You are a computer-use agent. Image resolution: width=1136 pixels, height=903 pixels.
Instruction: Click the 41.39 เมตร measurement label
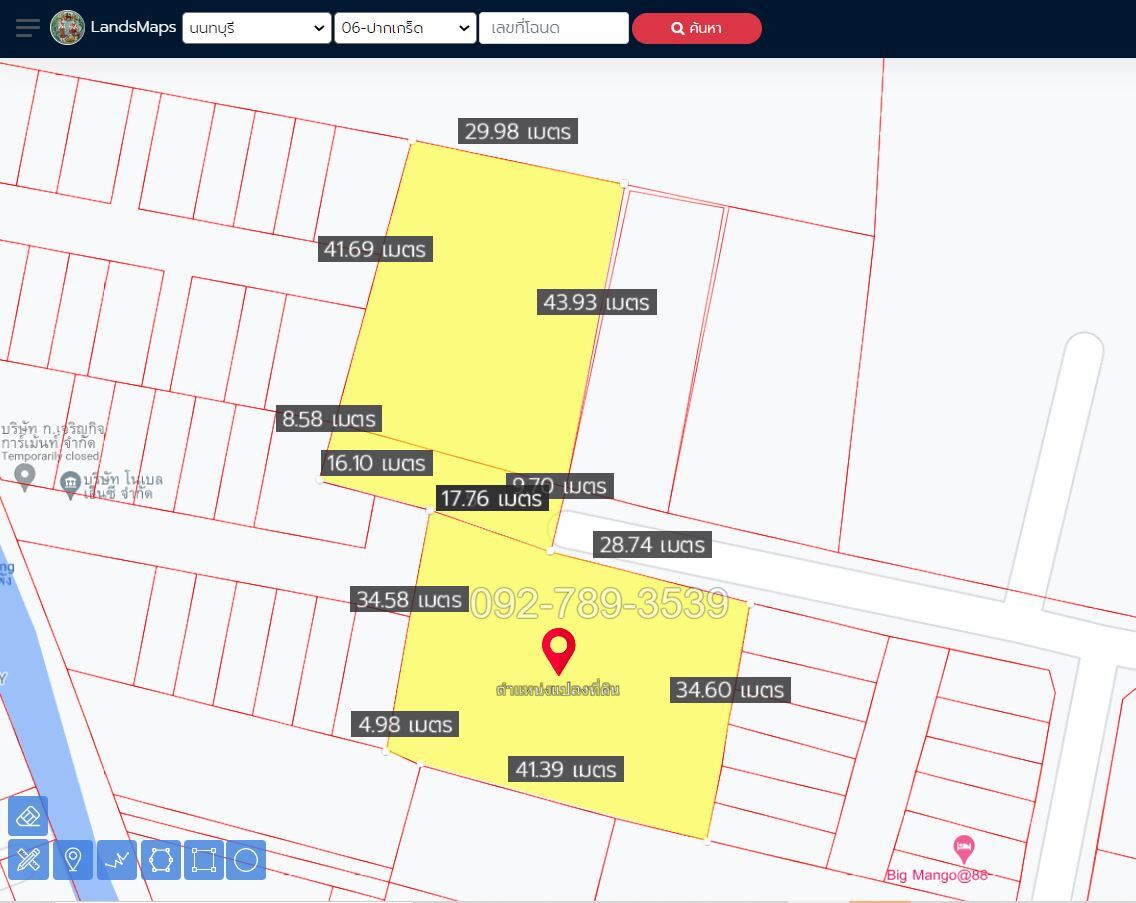click(566, 769)
